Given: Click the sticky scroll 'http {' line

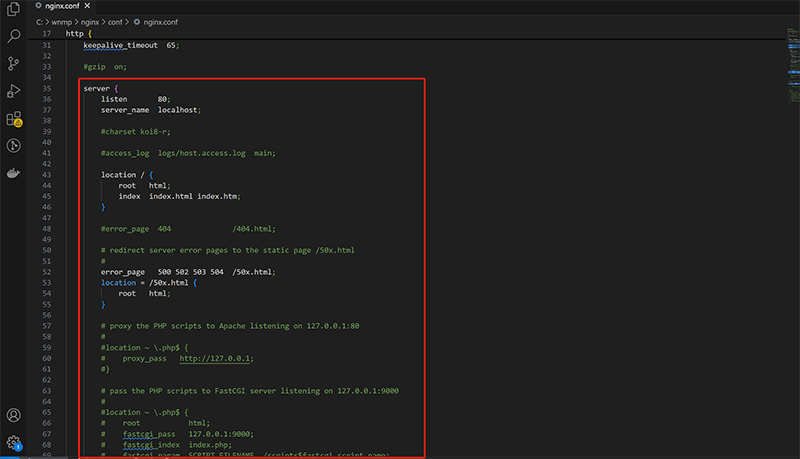Looking at the screenshot, I should pos(79,34).
